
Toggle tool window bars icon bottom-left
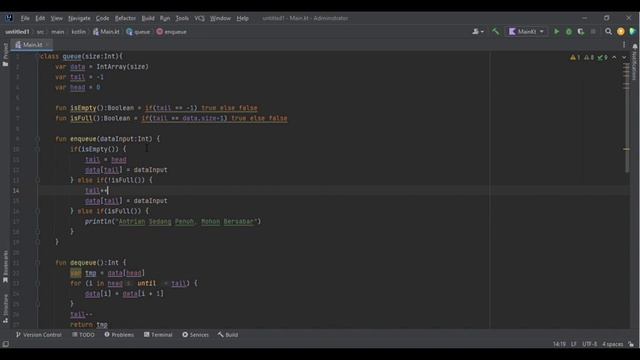click(x=6, y=344)
